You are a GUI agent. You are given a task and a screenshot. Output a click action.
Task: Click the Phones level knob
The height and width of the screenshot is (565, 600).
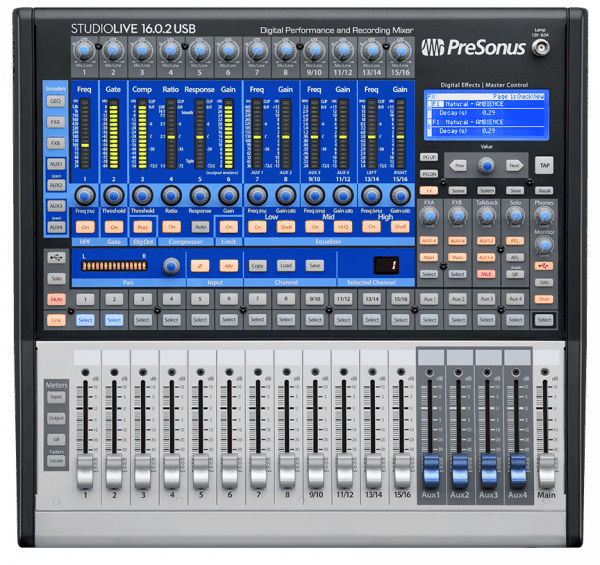click(x=543, y=214)
